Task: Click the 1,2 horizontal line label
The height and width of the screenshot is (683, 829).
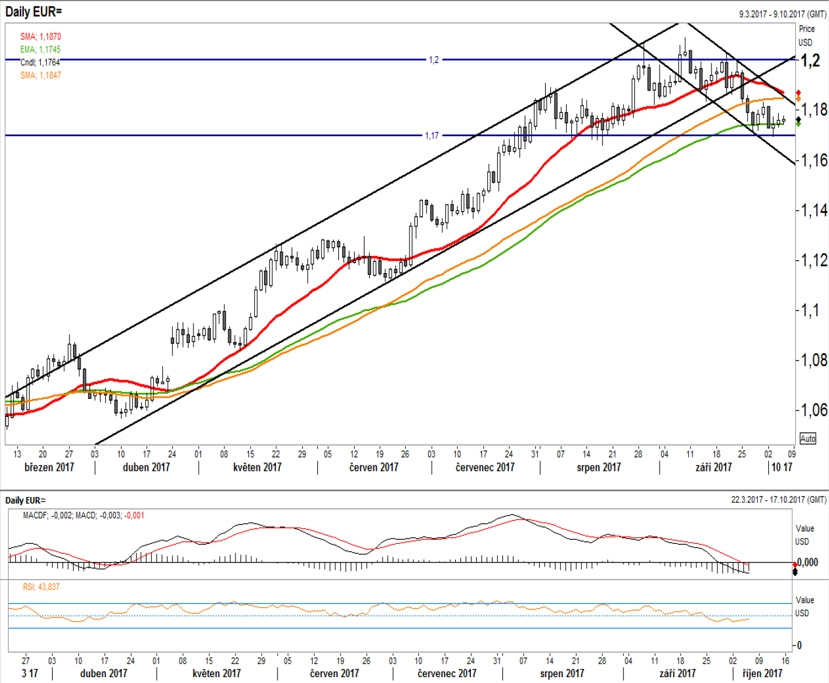Action: pyautogui.click(x=434, y=60)
